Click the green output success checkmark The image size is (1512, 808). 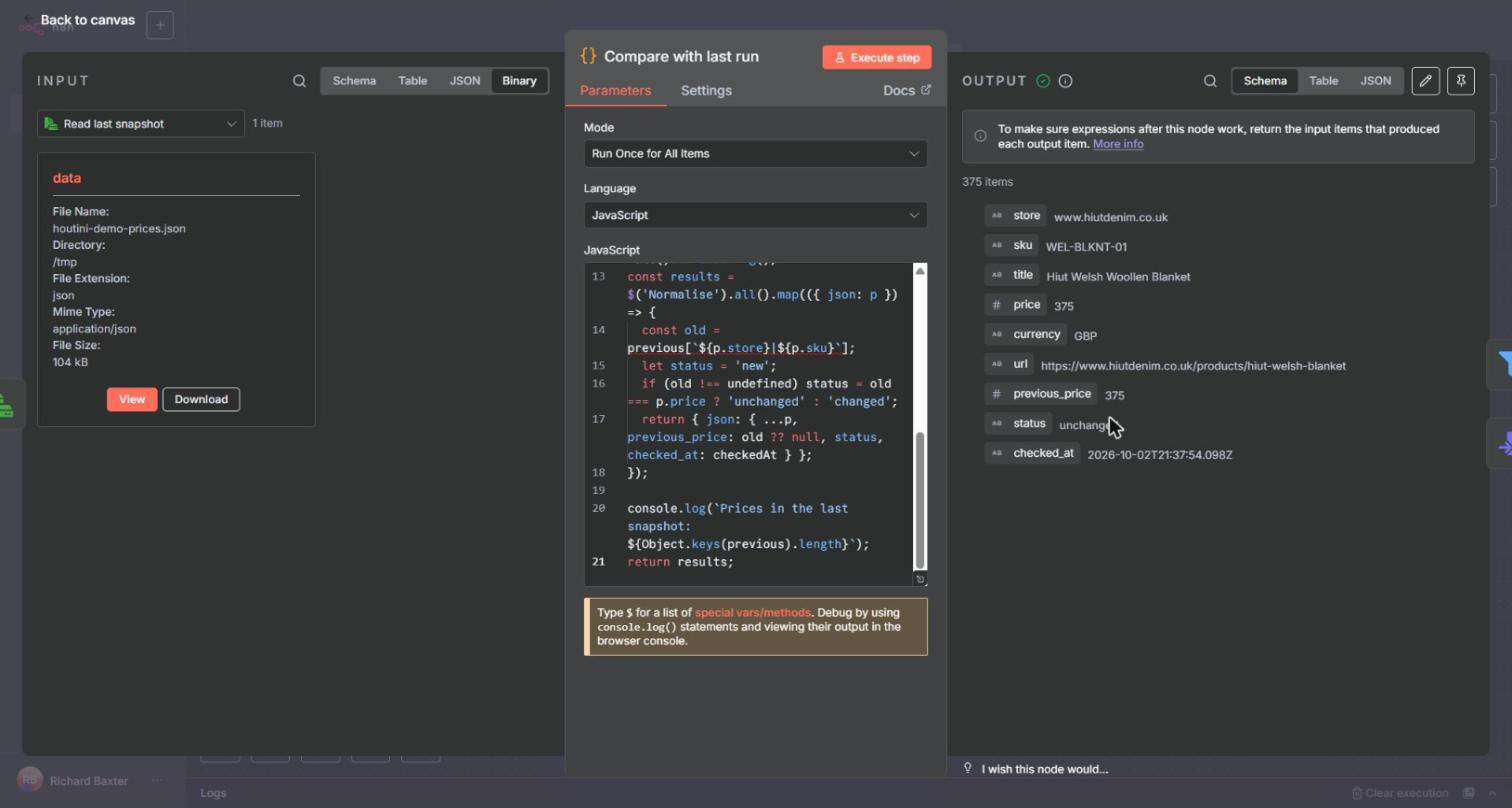click(1043, 81)
